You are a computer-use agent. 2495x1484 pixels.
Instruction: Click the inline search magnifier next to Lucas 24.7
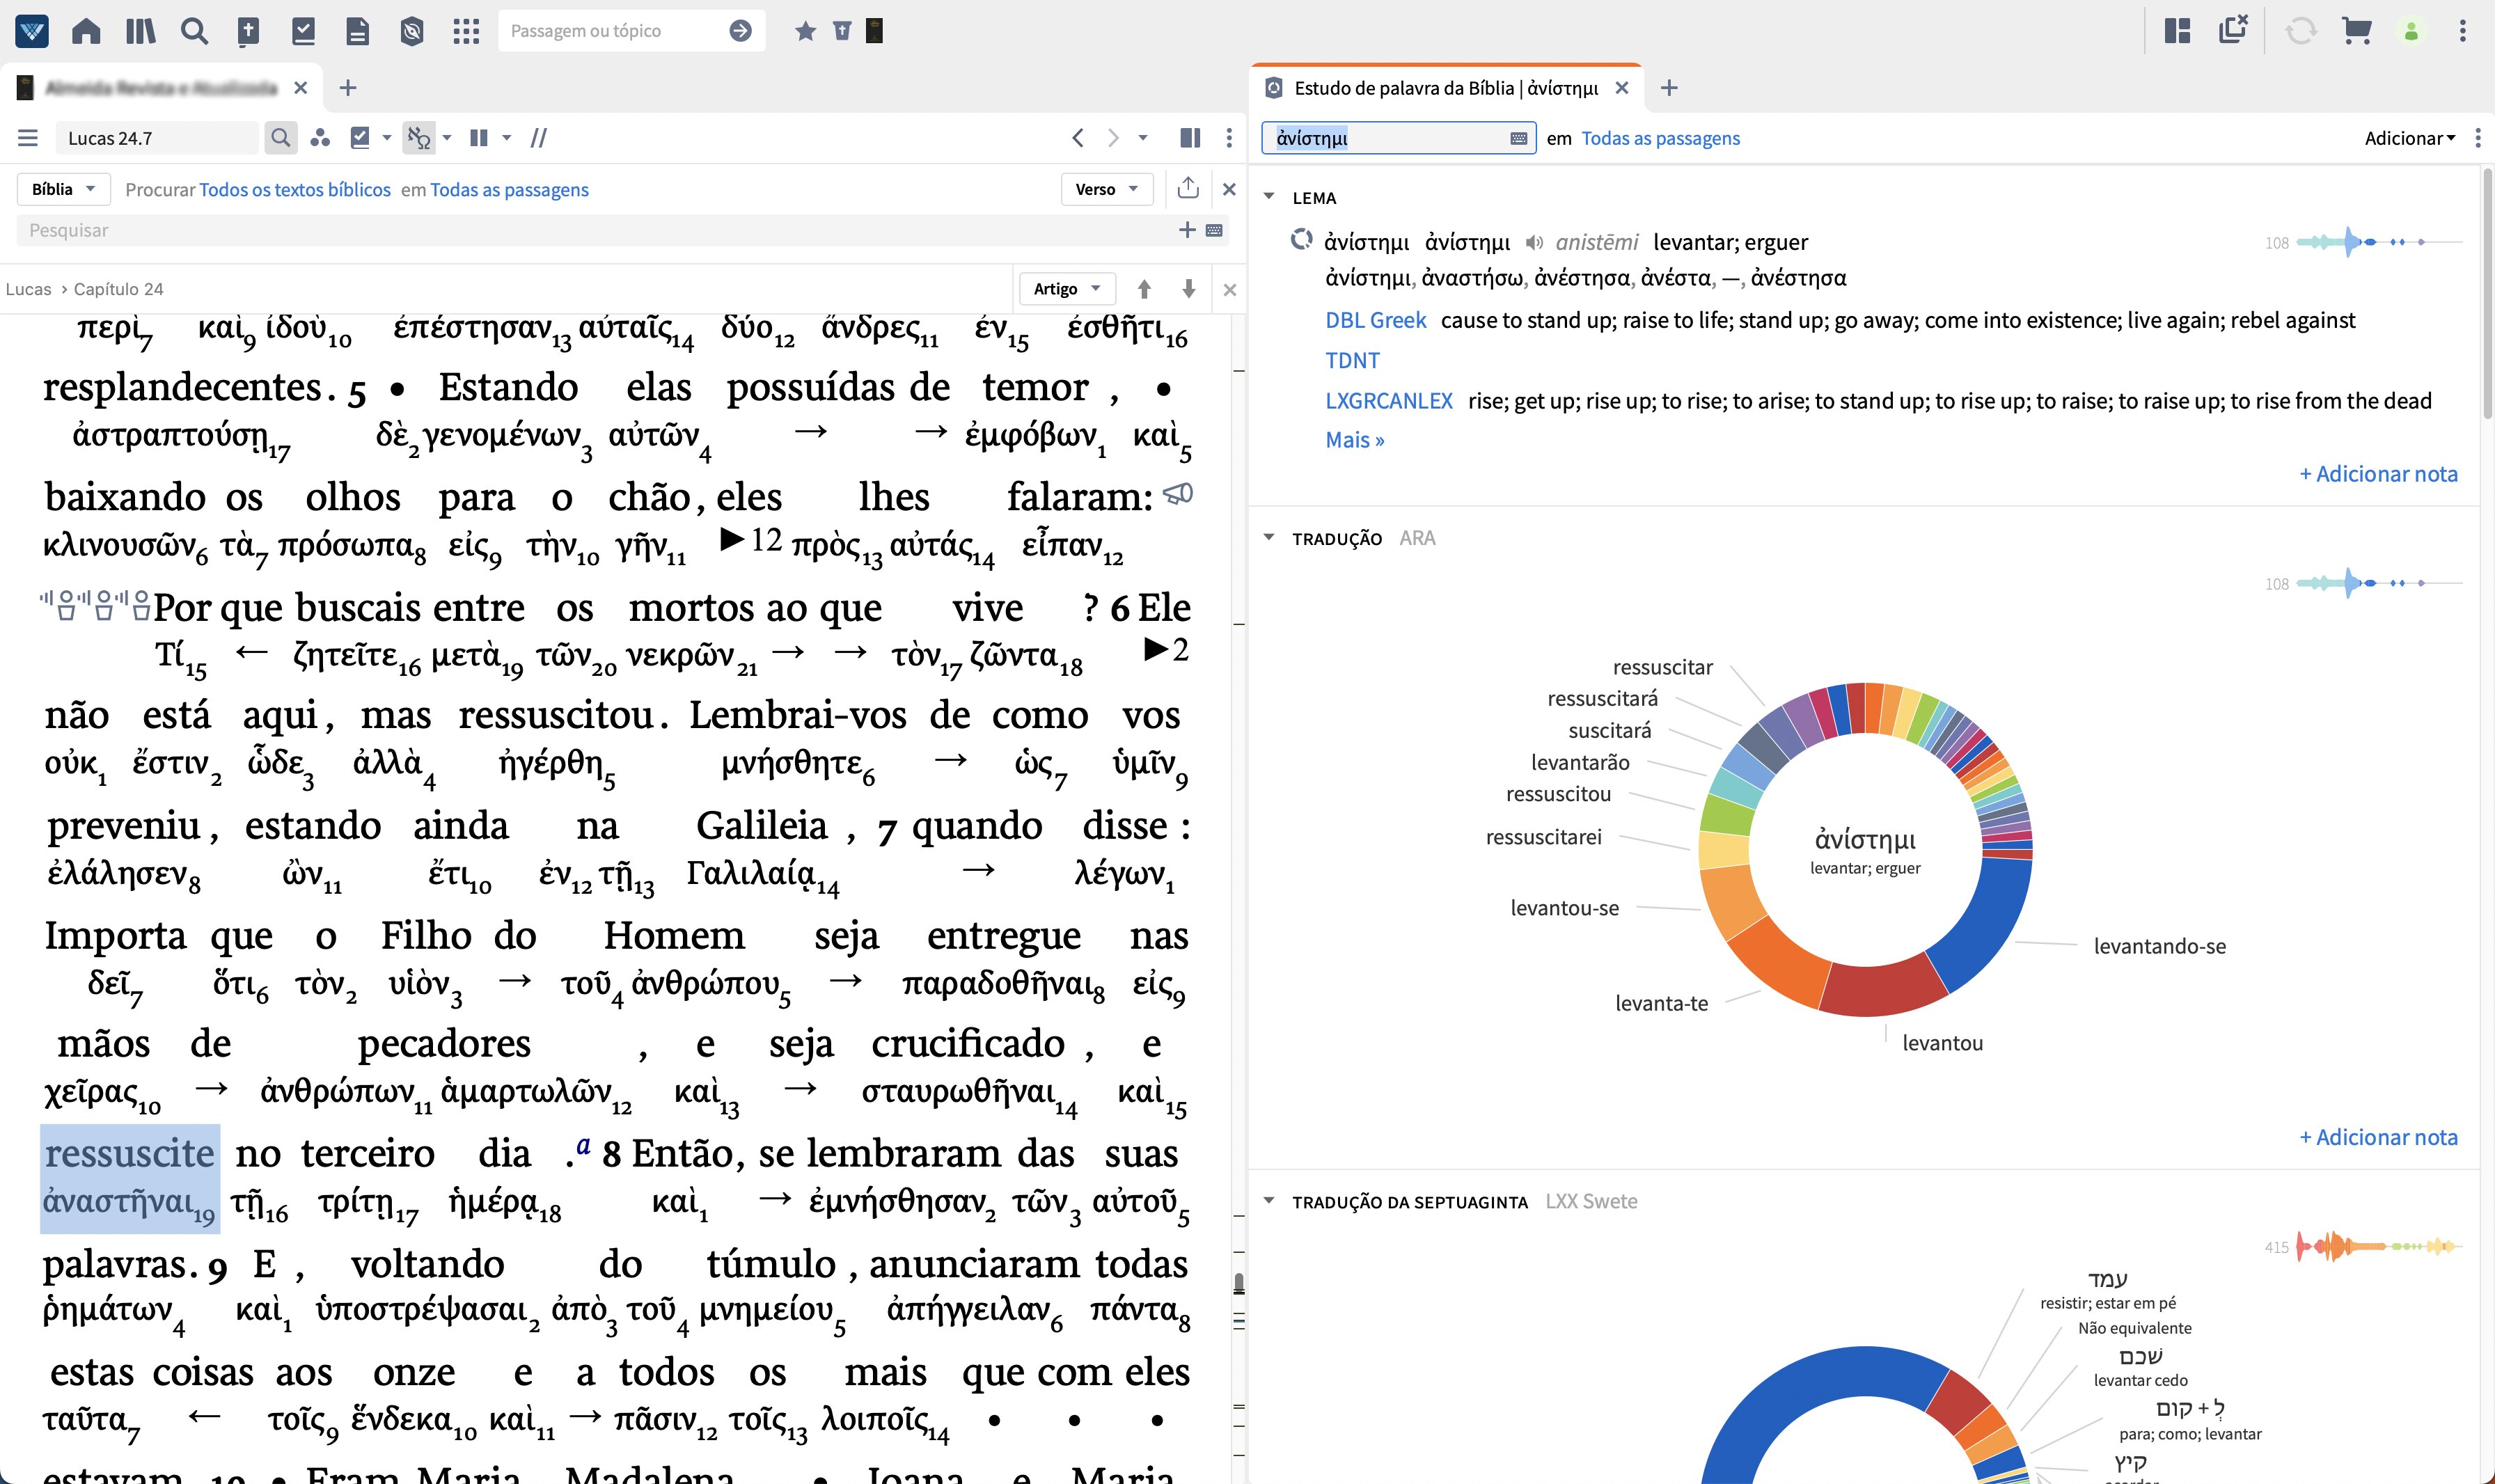[281, 138]
